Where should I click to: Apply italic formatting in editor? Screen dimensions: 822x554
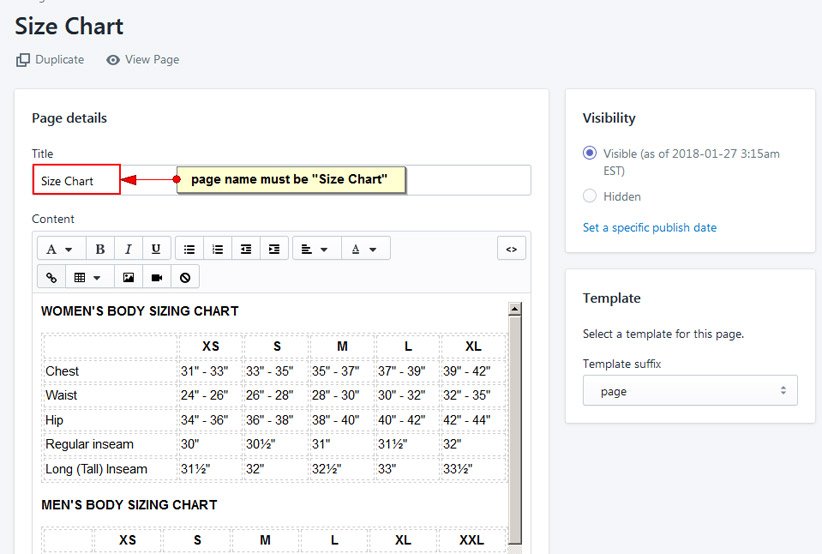click(x=128, y=249)
